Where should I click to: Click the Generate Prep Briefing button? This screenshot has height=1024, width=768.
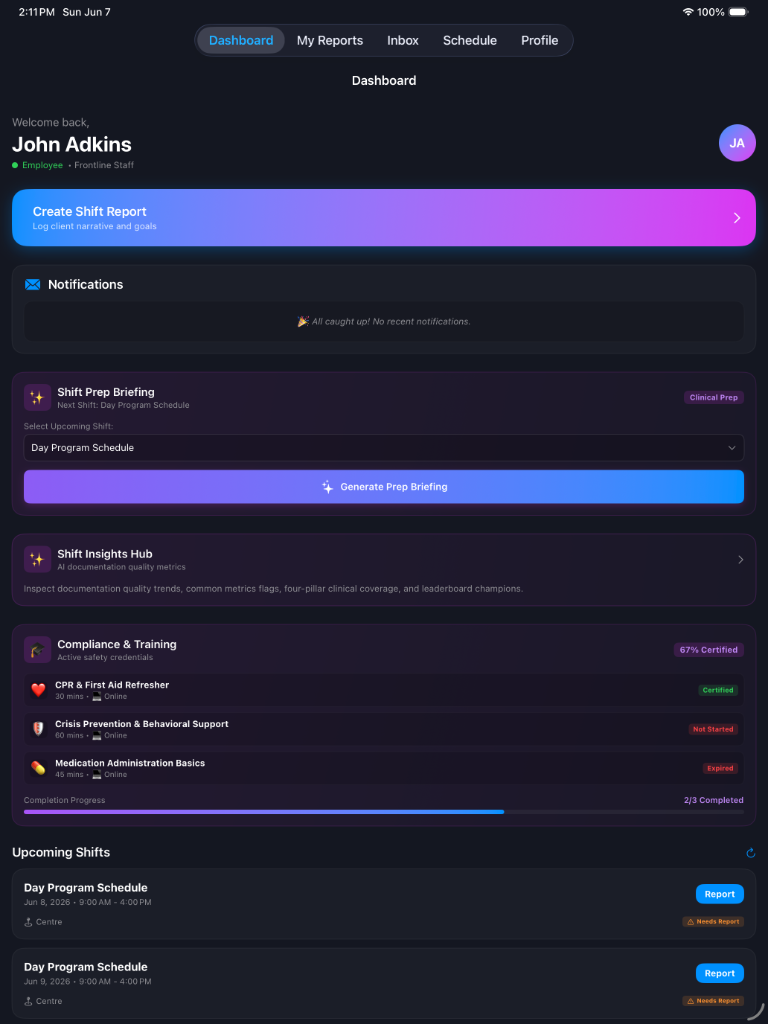(x=384, y=487)
